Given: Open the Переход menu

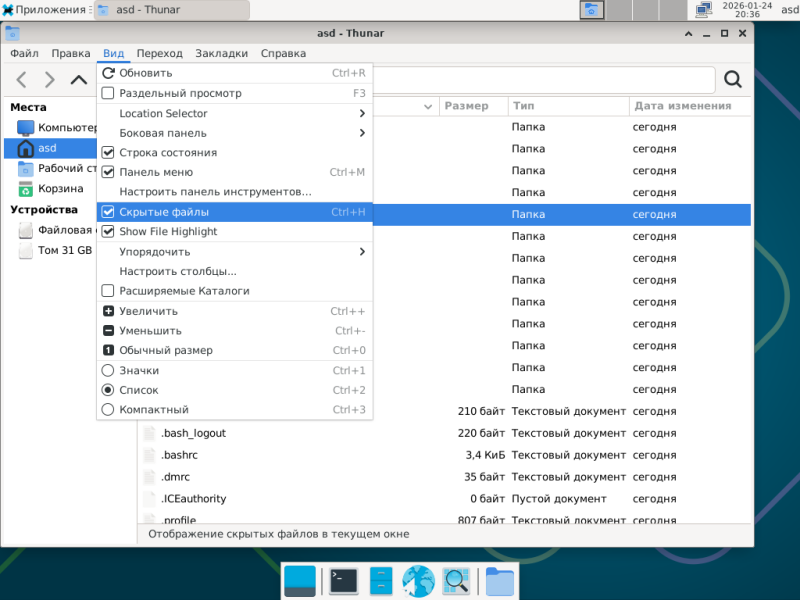Looking at the screenshot, I should coord(160,54).
